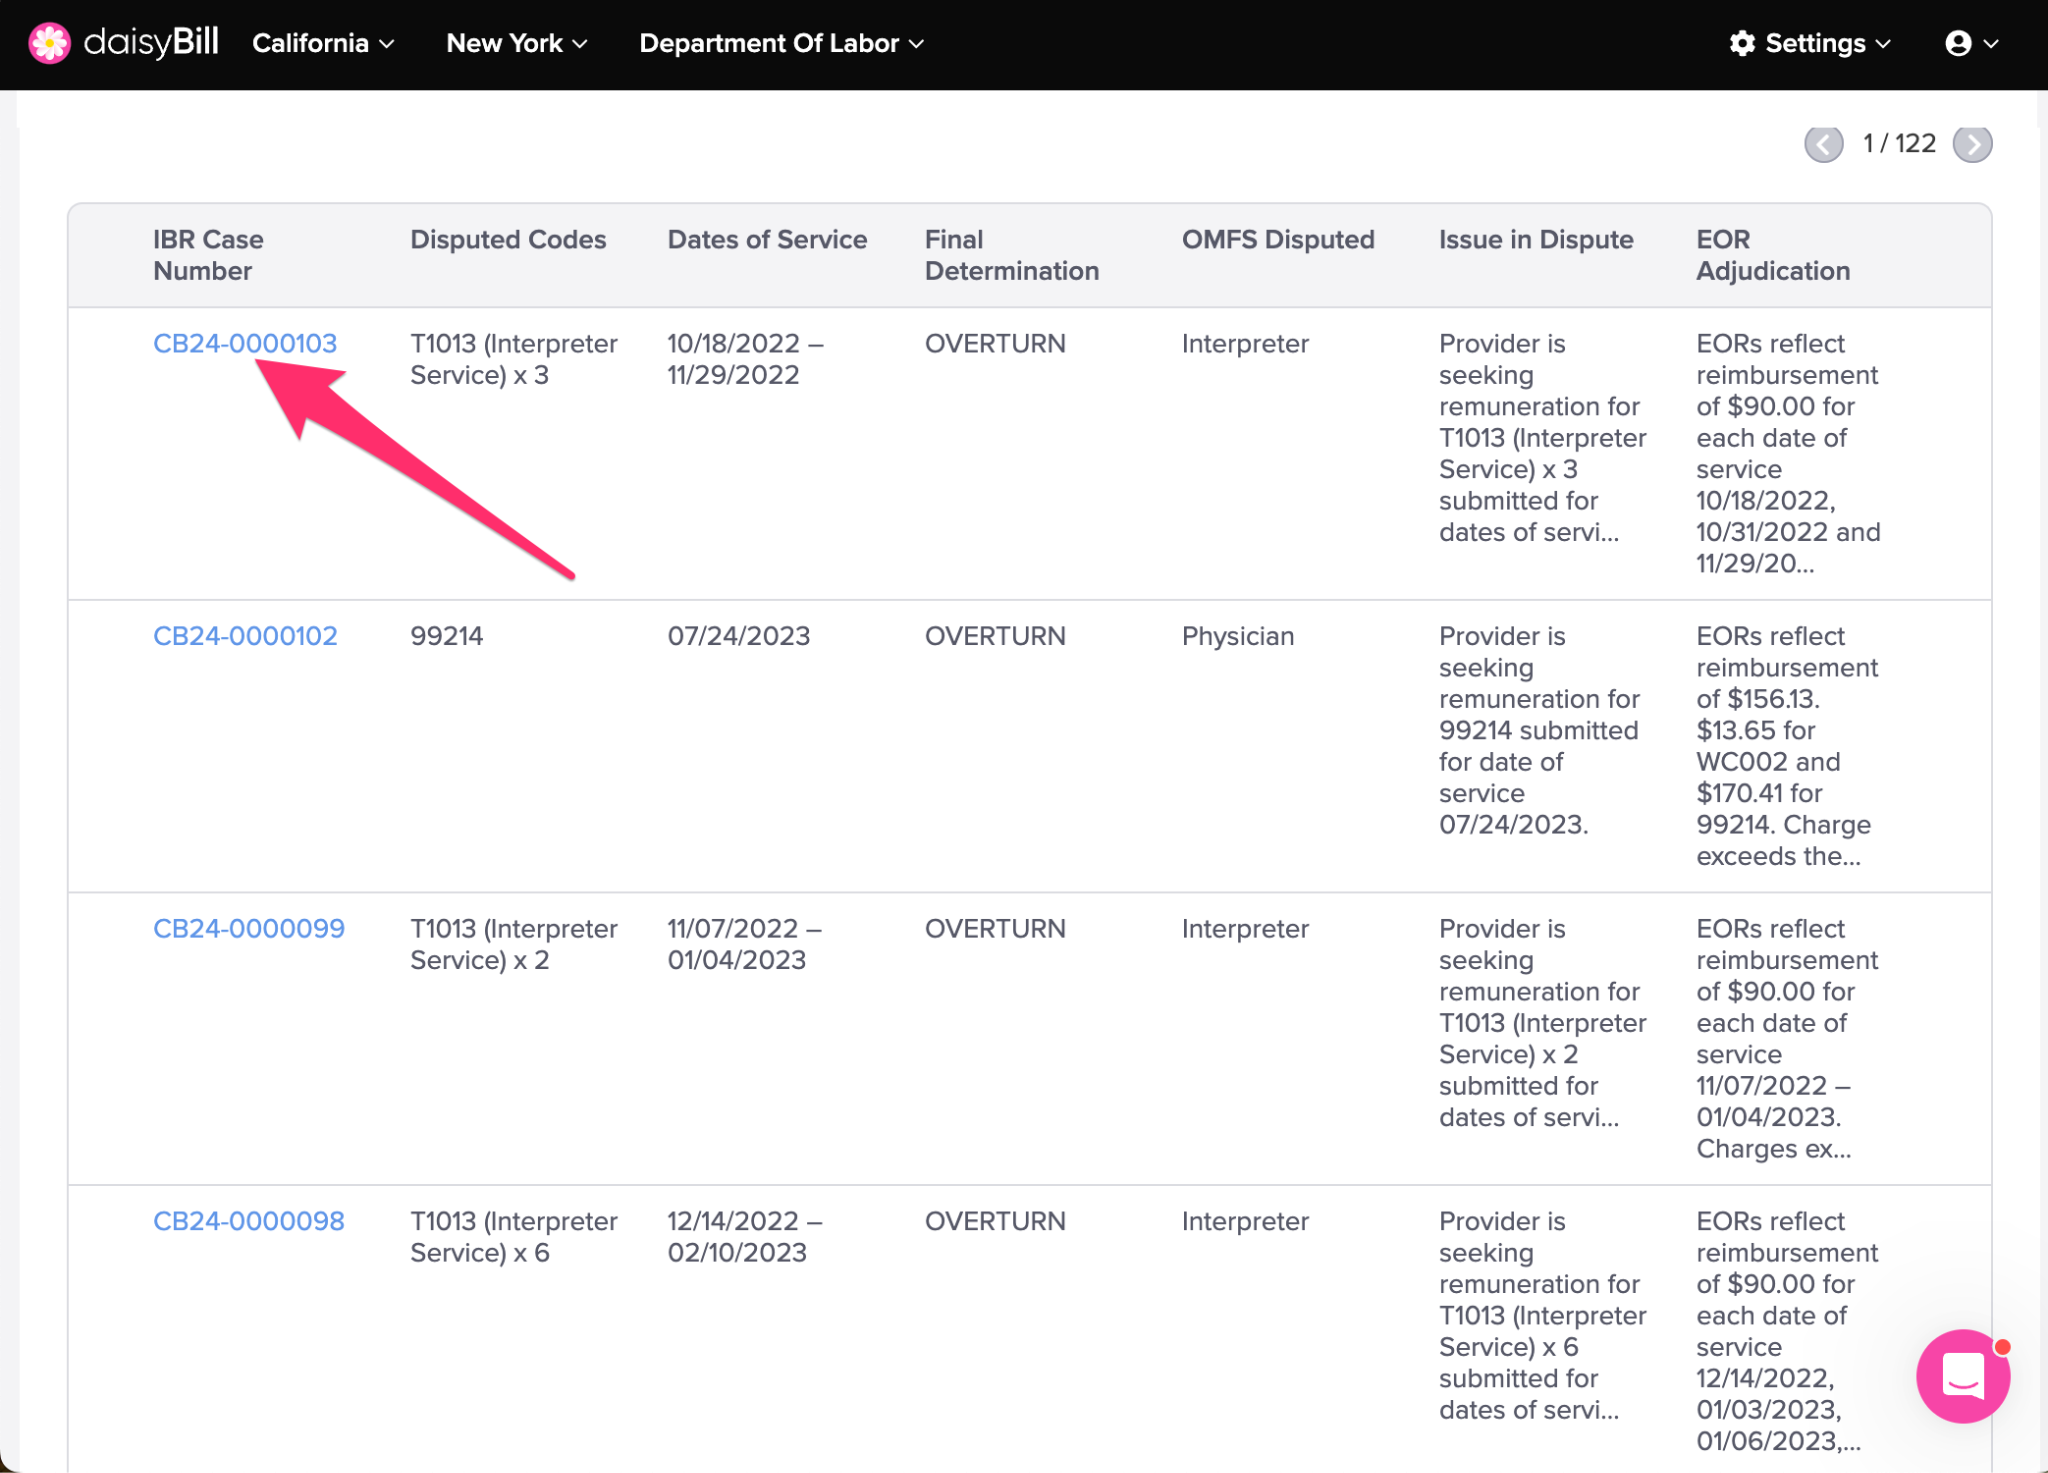This screenshot has height=1473, width=2048.
Task: Expand the California dropdown menu
Action: [x=323, y=43]
